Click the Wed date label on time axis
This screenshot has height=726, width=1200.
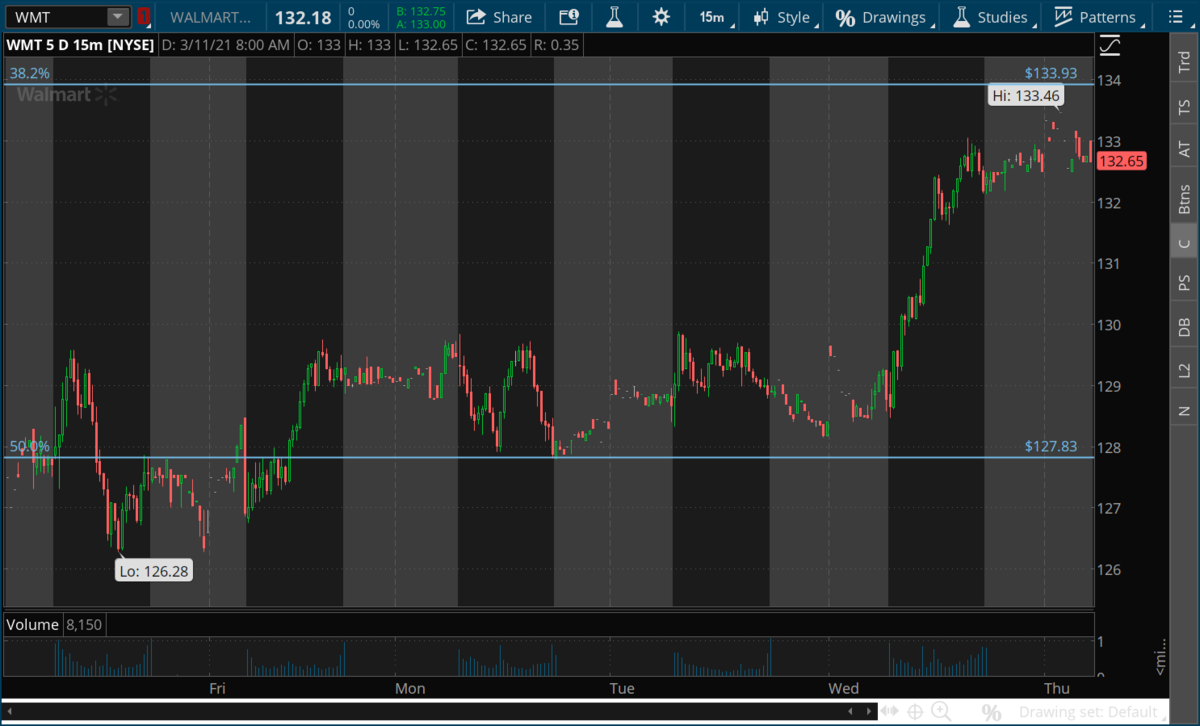pyautogui.click(x=844, y=688)
